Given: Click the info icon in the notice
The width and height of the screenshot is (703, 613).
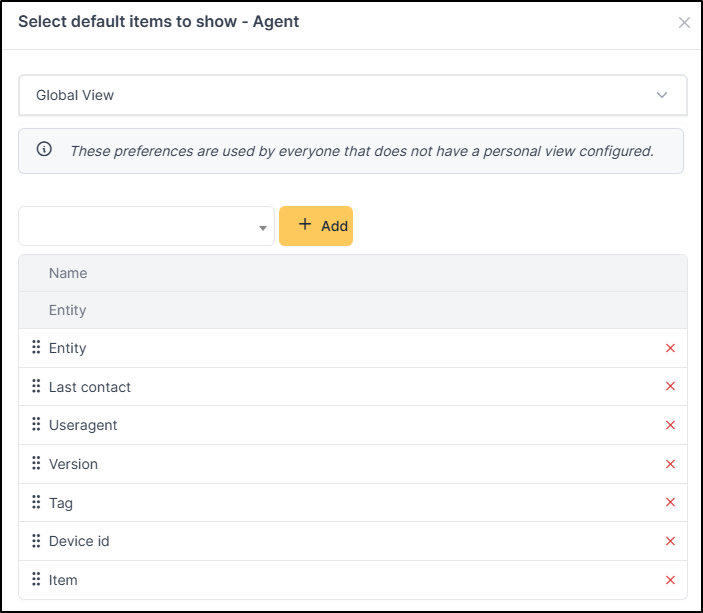Looking at the screenshot, I should coord(44,150).
